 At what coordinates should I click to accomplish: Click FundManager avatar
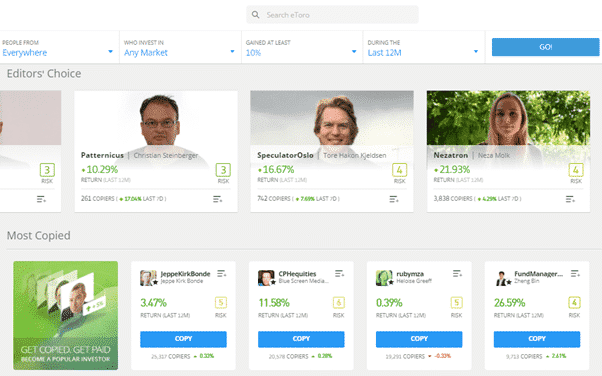[502, 278]
